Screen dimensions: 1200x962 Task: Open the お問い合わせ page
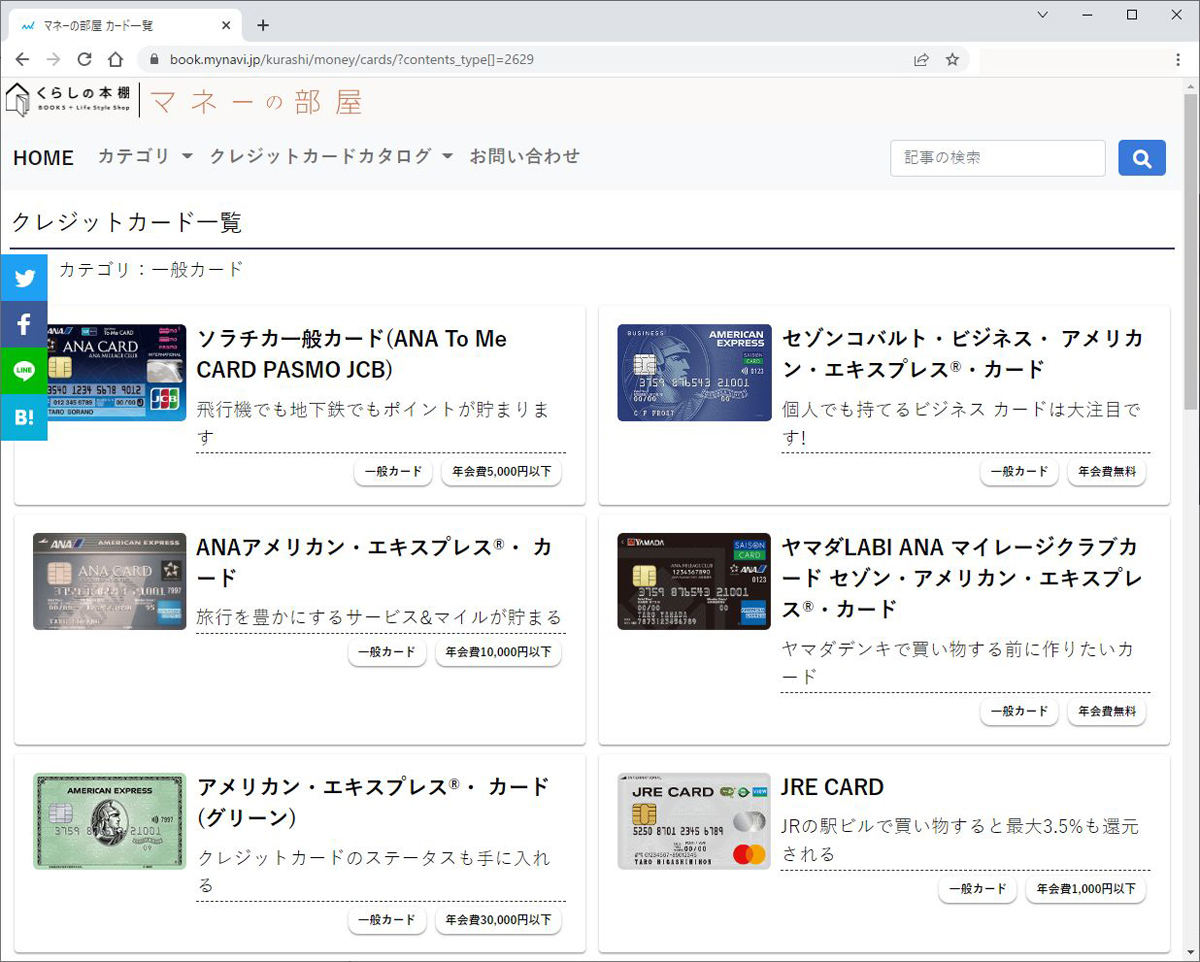pos(525,156)
